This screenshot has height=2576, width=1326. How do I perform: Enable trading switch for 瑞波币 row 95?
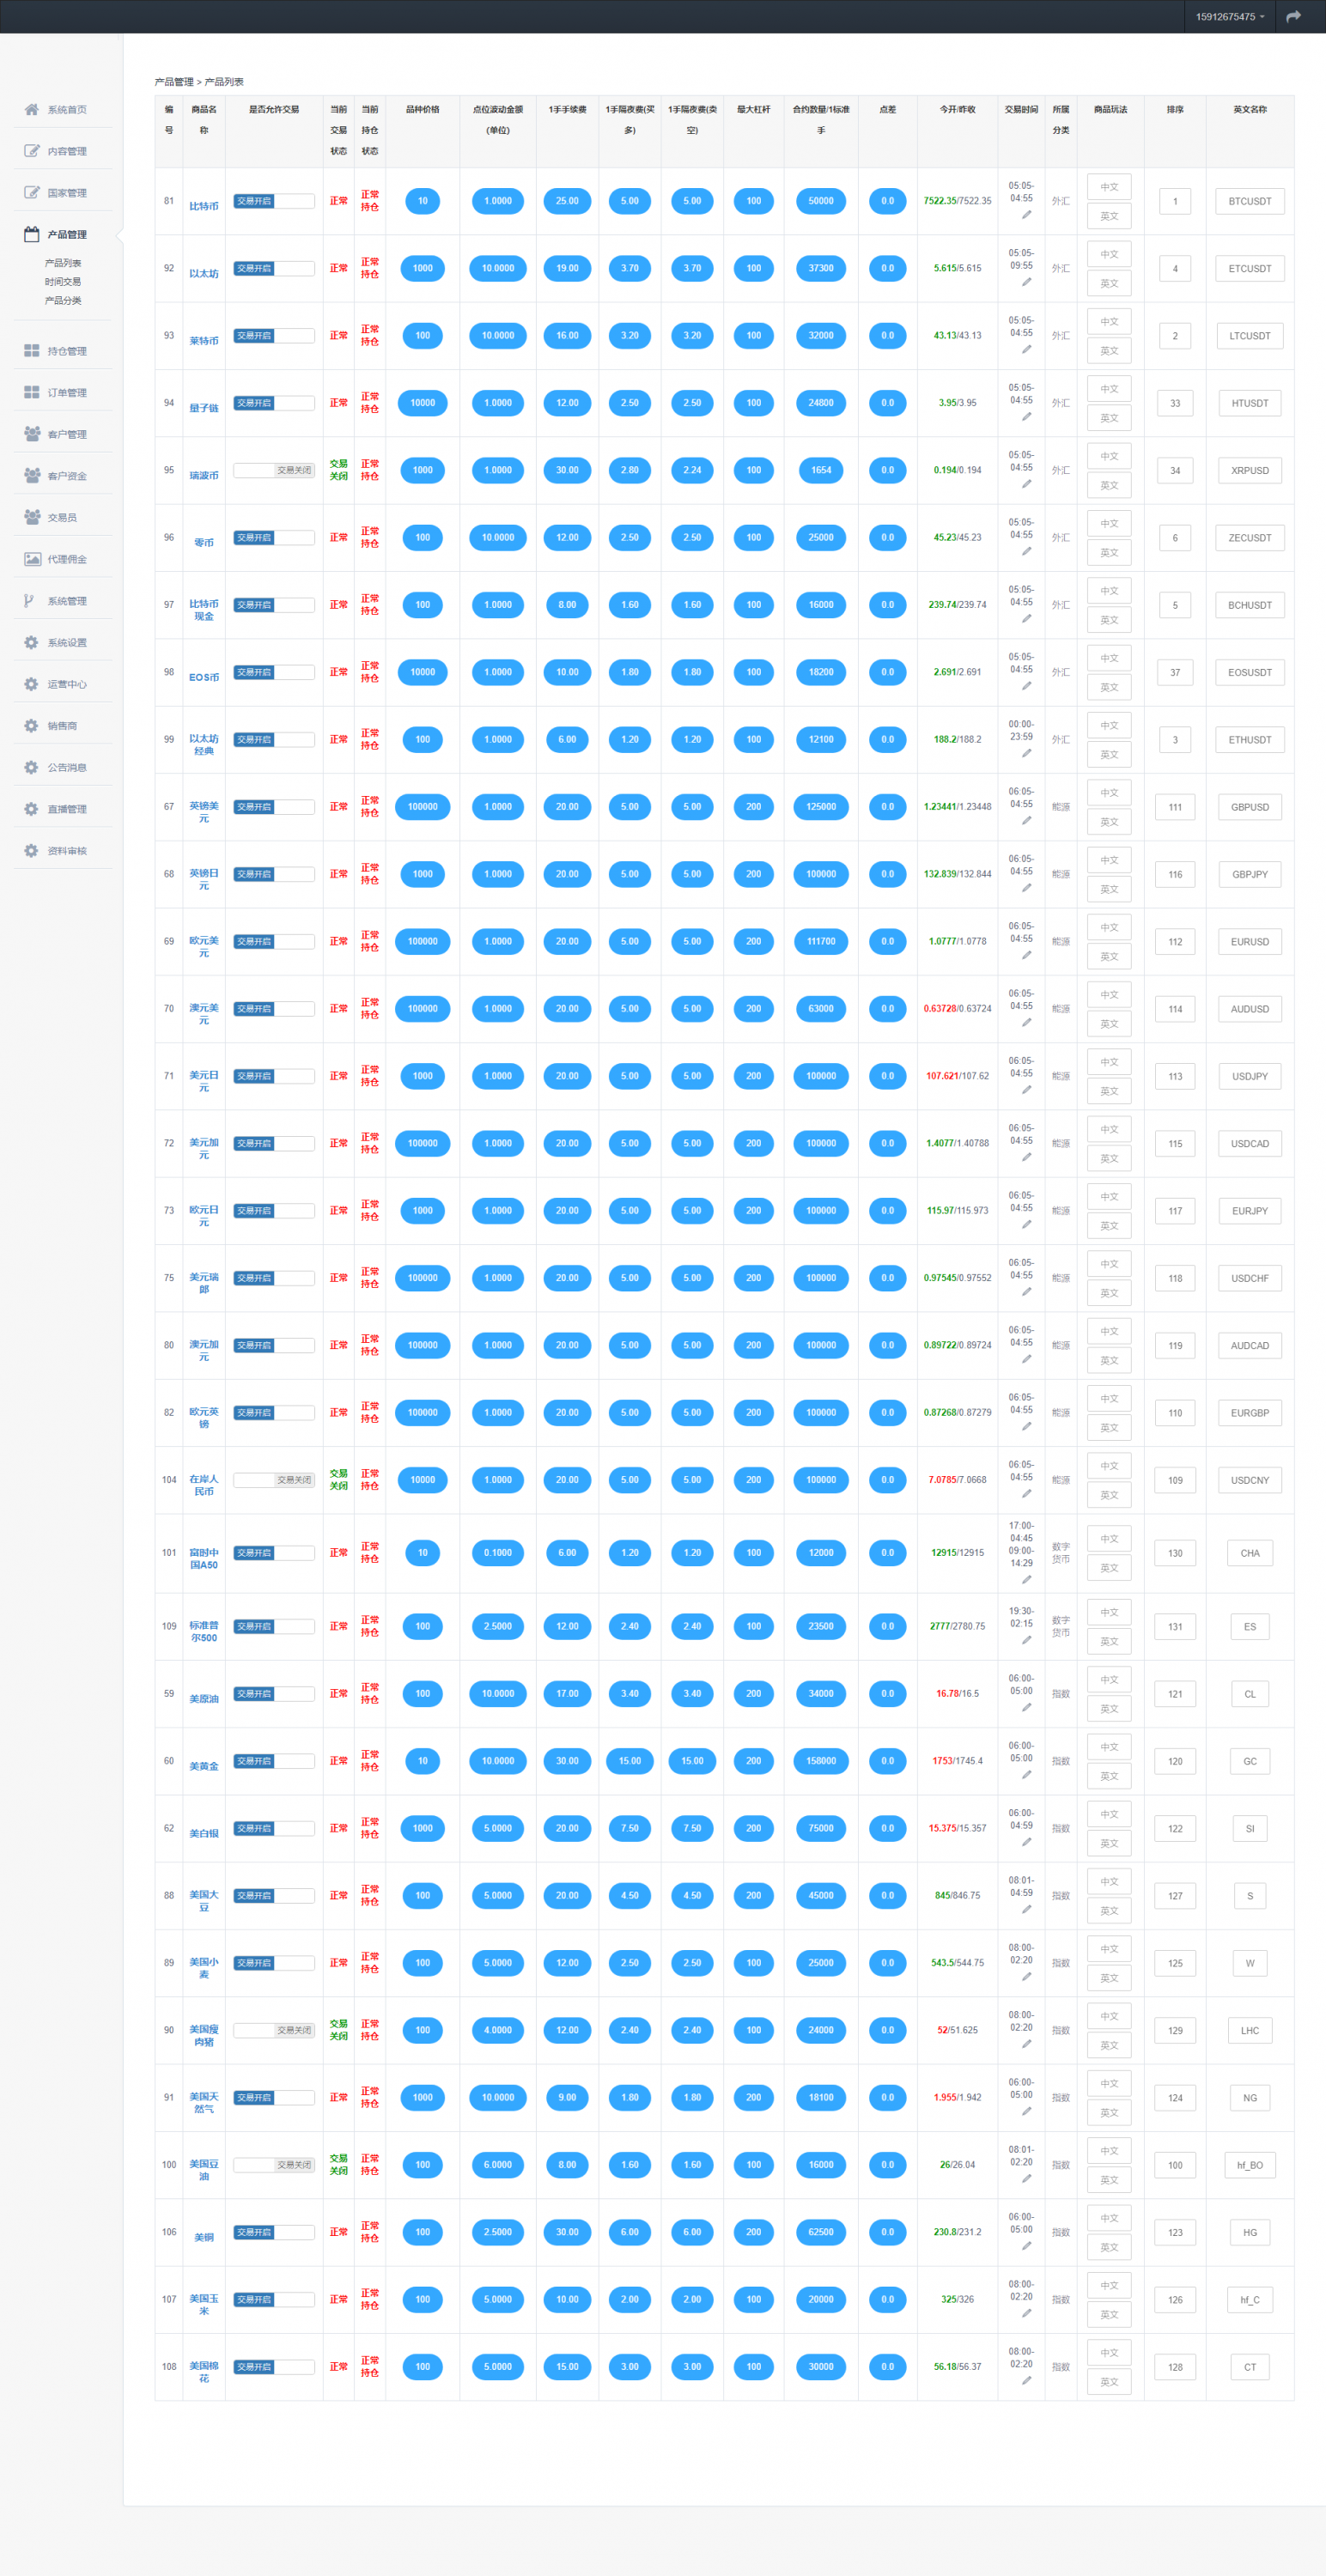click(273, 470)
